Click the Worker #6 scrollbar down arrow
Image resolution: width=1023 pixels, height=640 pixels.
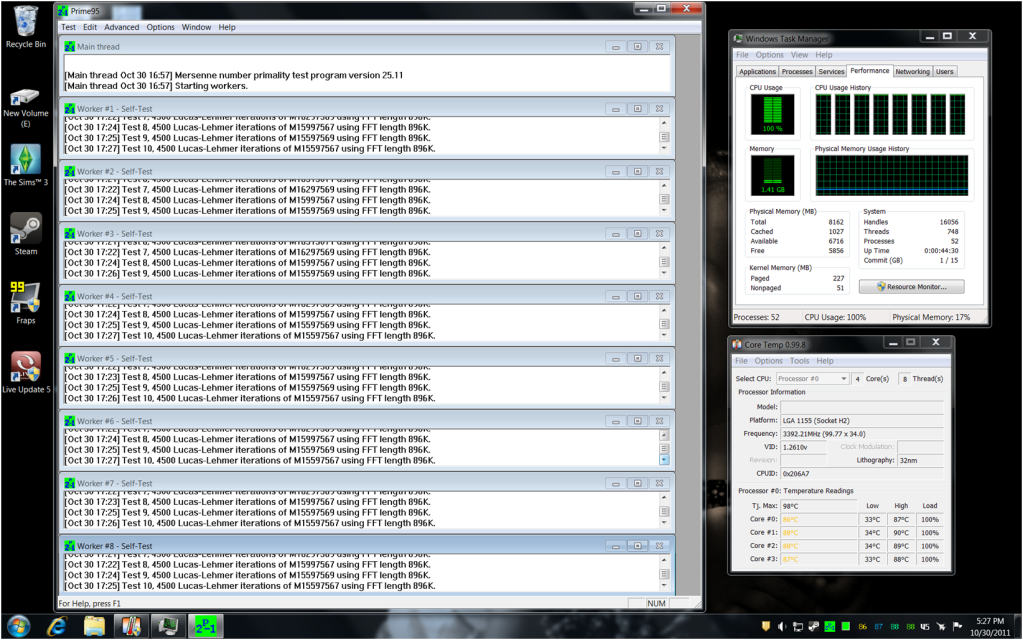664,460
